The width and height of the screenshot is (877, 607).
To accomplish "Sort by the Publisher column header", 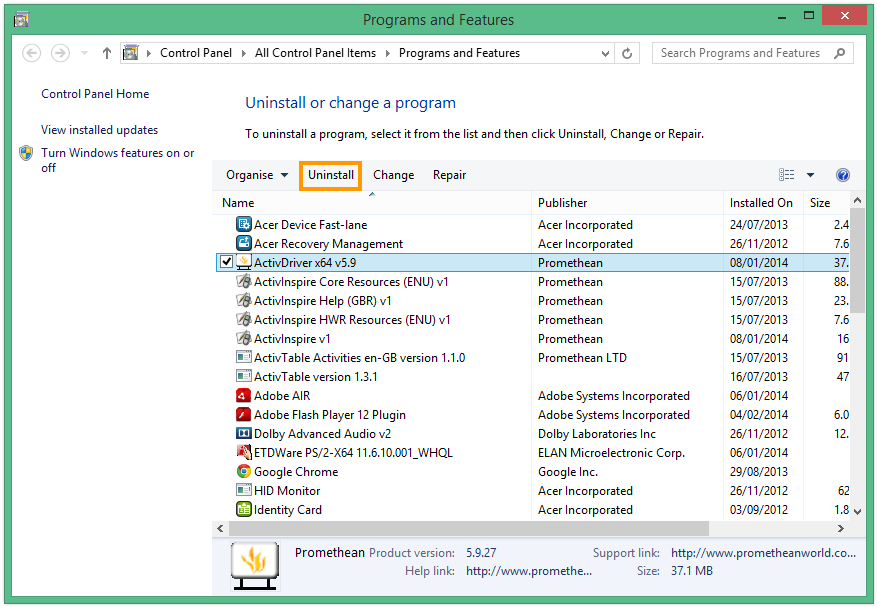I will tap(627, 203).
